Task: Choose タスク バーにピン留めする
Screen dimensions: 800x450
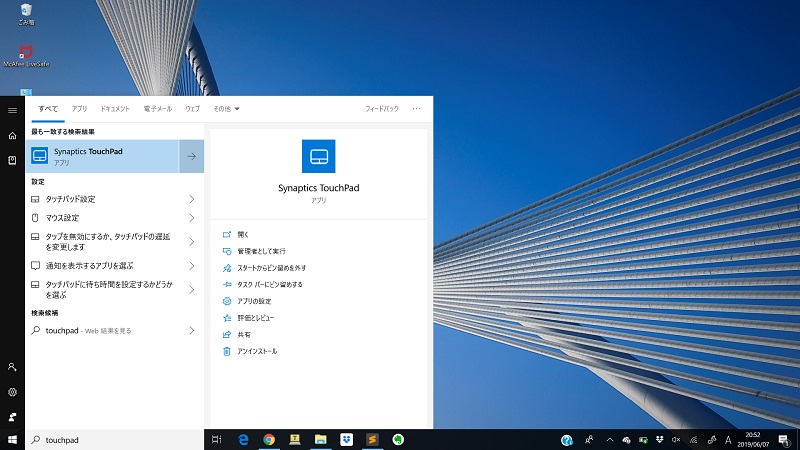Action: 269,285
